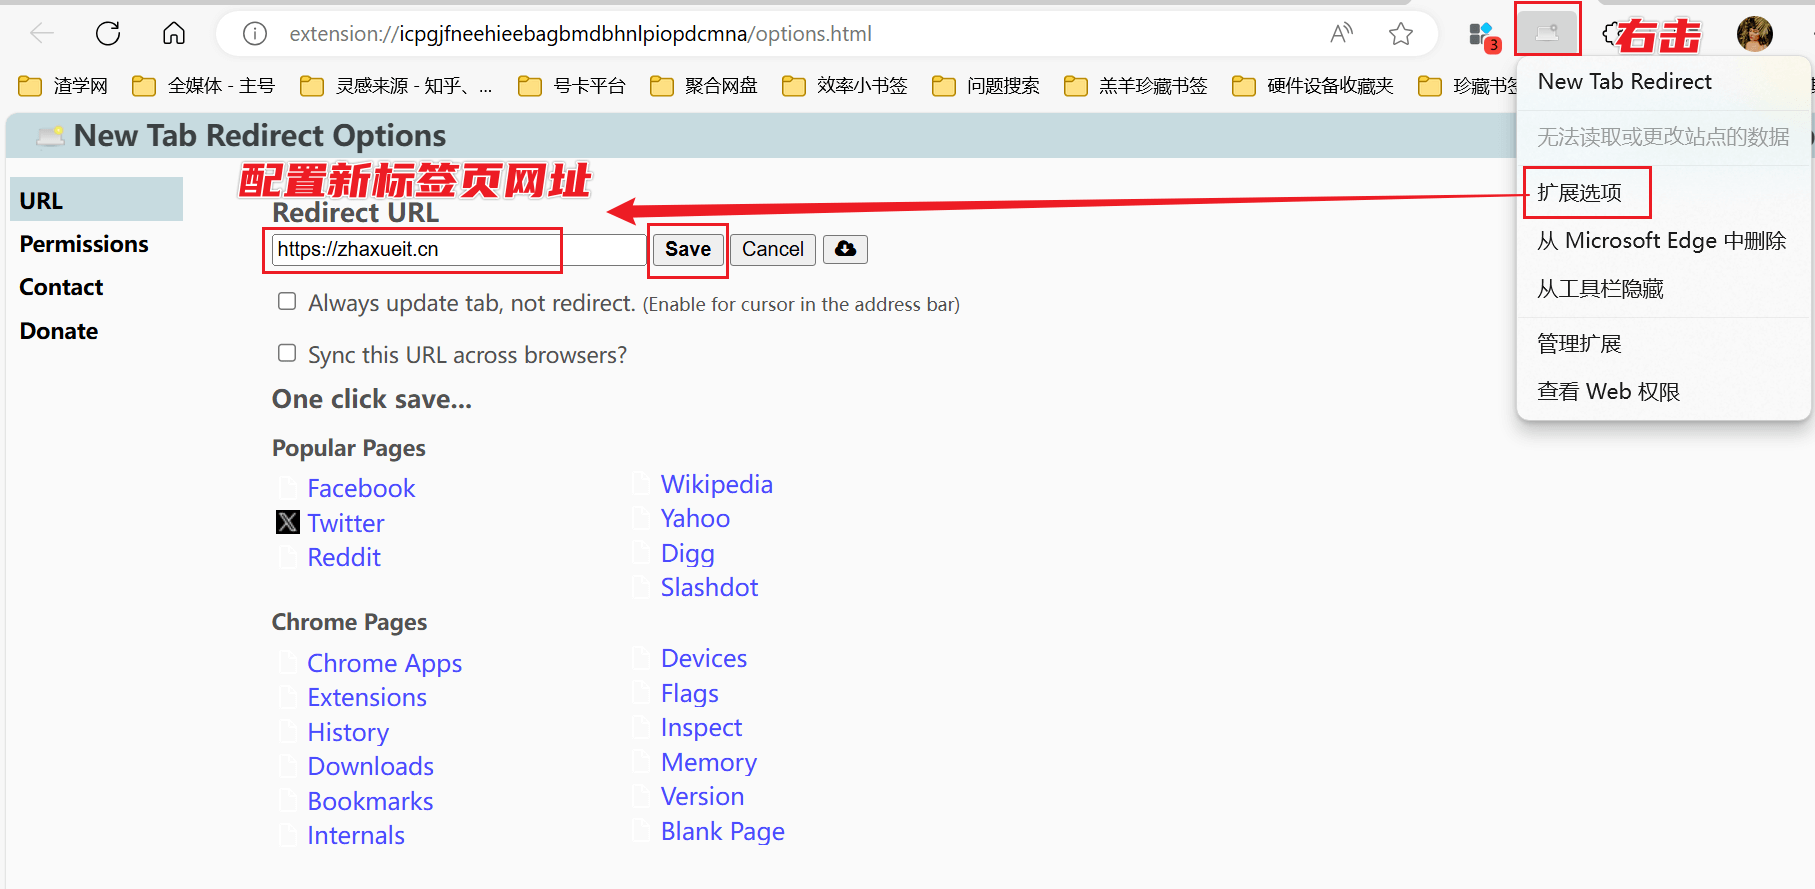The height and width of the screenshot is (889, 1815).
Task: Open the Donate sidebar tab
Action: [x=59, y=331]
